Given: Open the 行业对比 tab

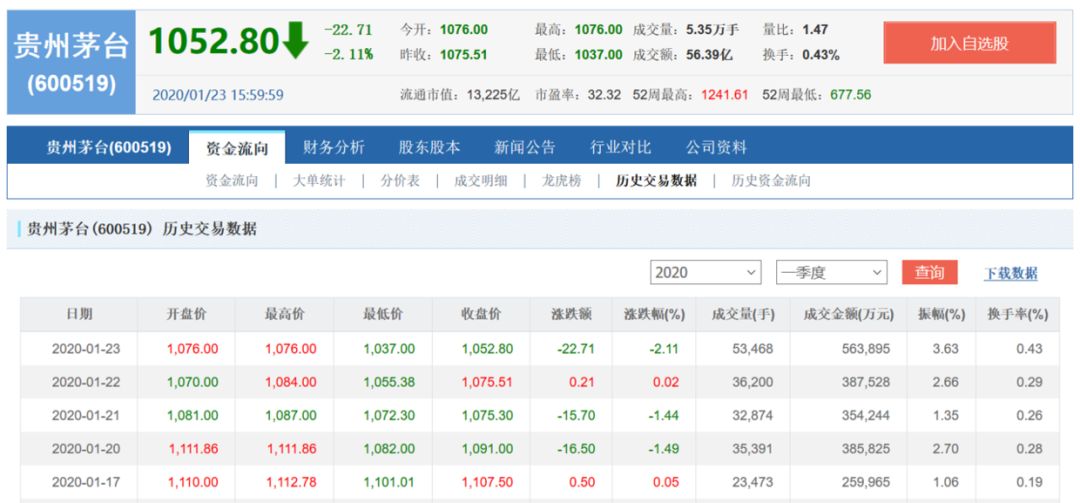Looking at the screenshot, I should [x=621, y=147].
